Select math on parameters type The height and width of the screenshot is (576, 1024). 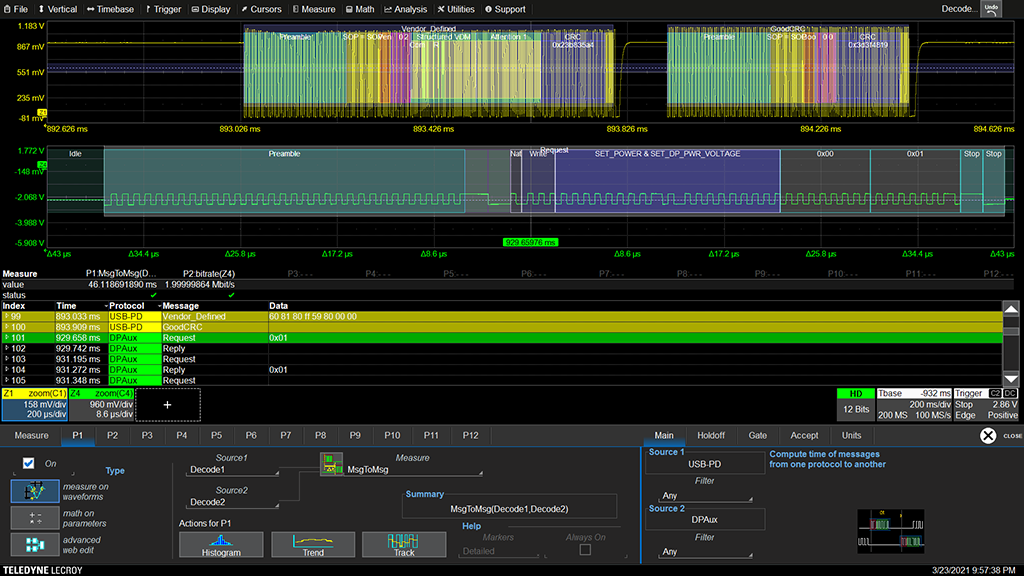point(34,518)
